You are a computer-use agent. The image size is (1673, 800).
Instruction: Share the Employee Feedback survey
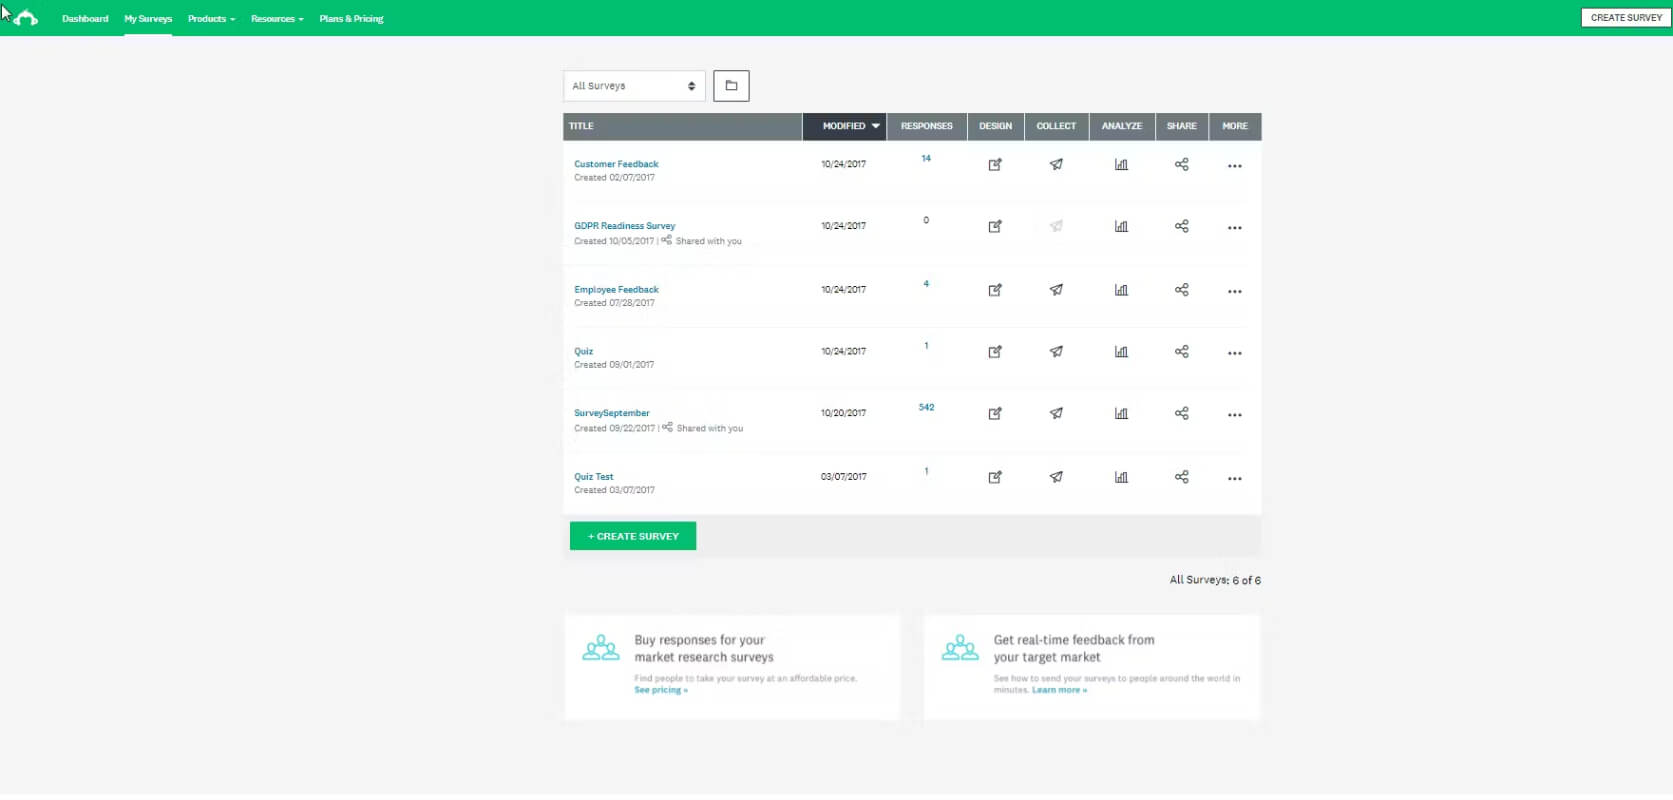click(1181, 290)
